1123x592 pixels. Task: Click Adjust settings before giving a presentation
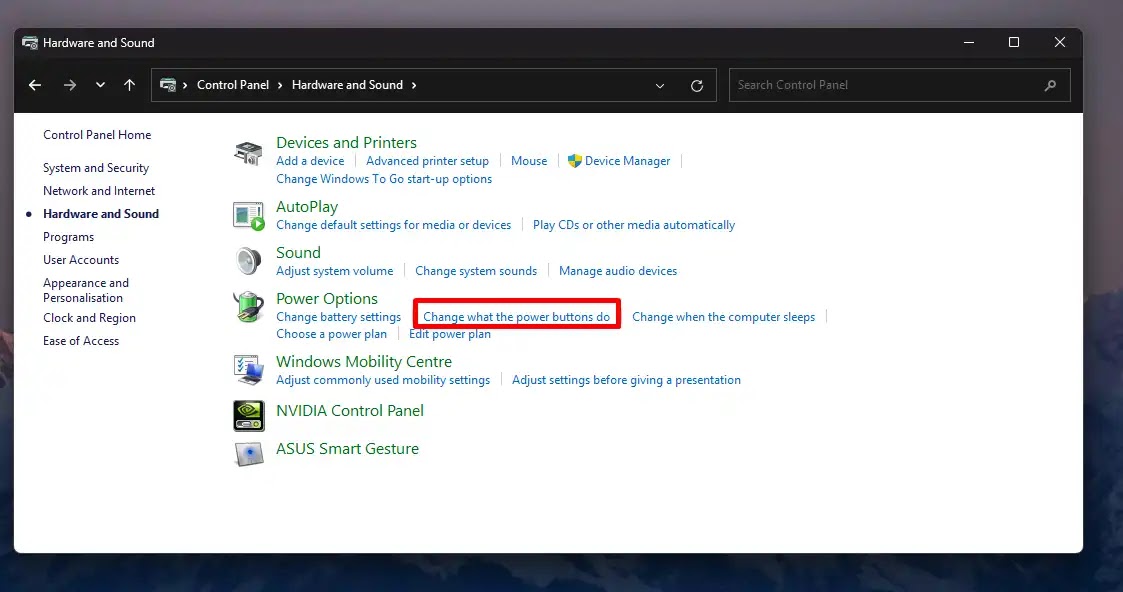627,380
